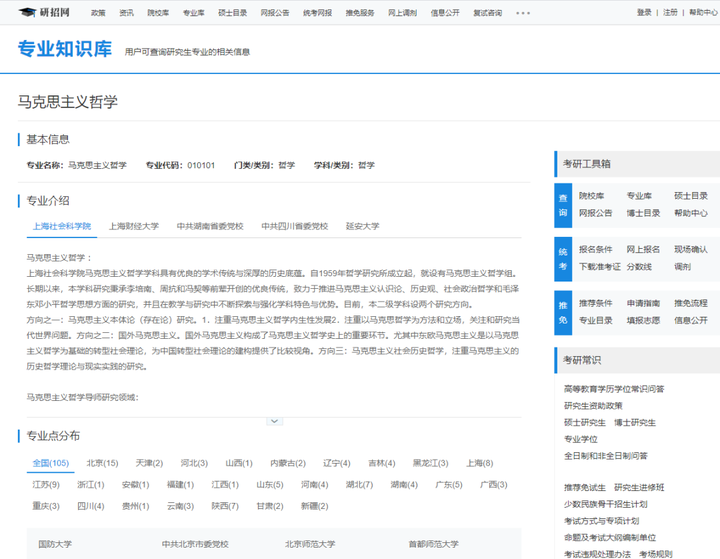Click 分数线 in the 统考 section
Viewport: 720px width, 559px height.
[639, 267]
